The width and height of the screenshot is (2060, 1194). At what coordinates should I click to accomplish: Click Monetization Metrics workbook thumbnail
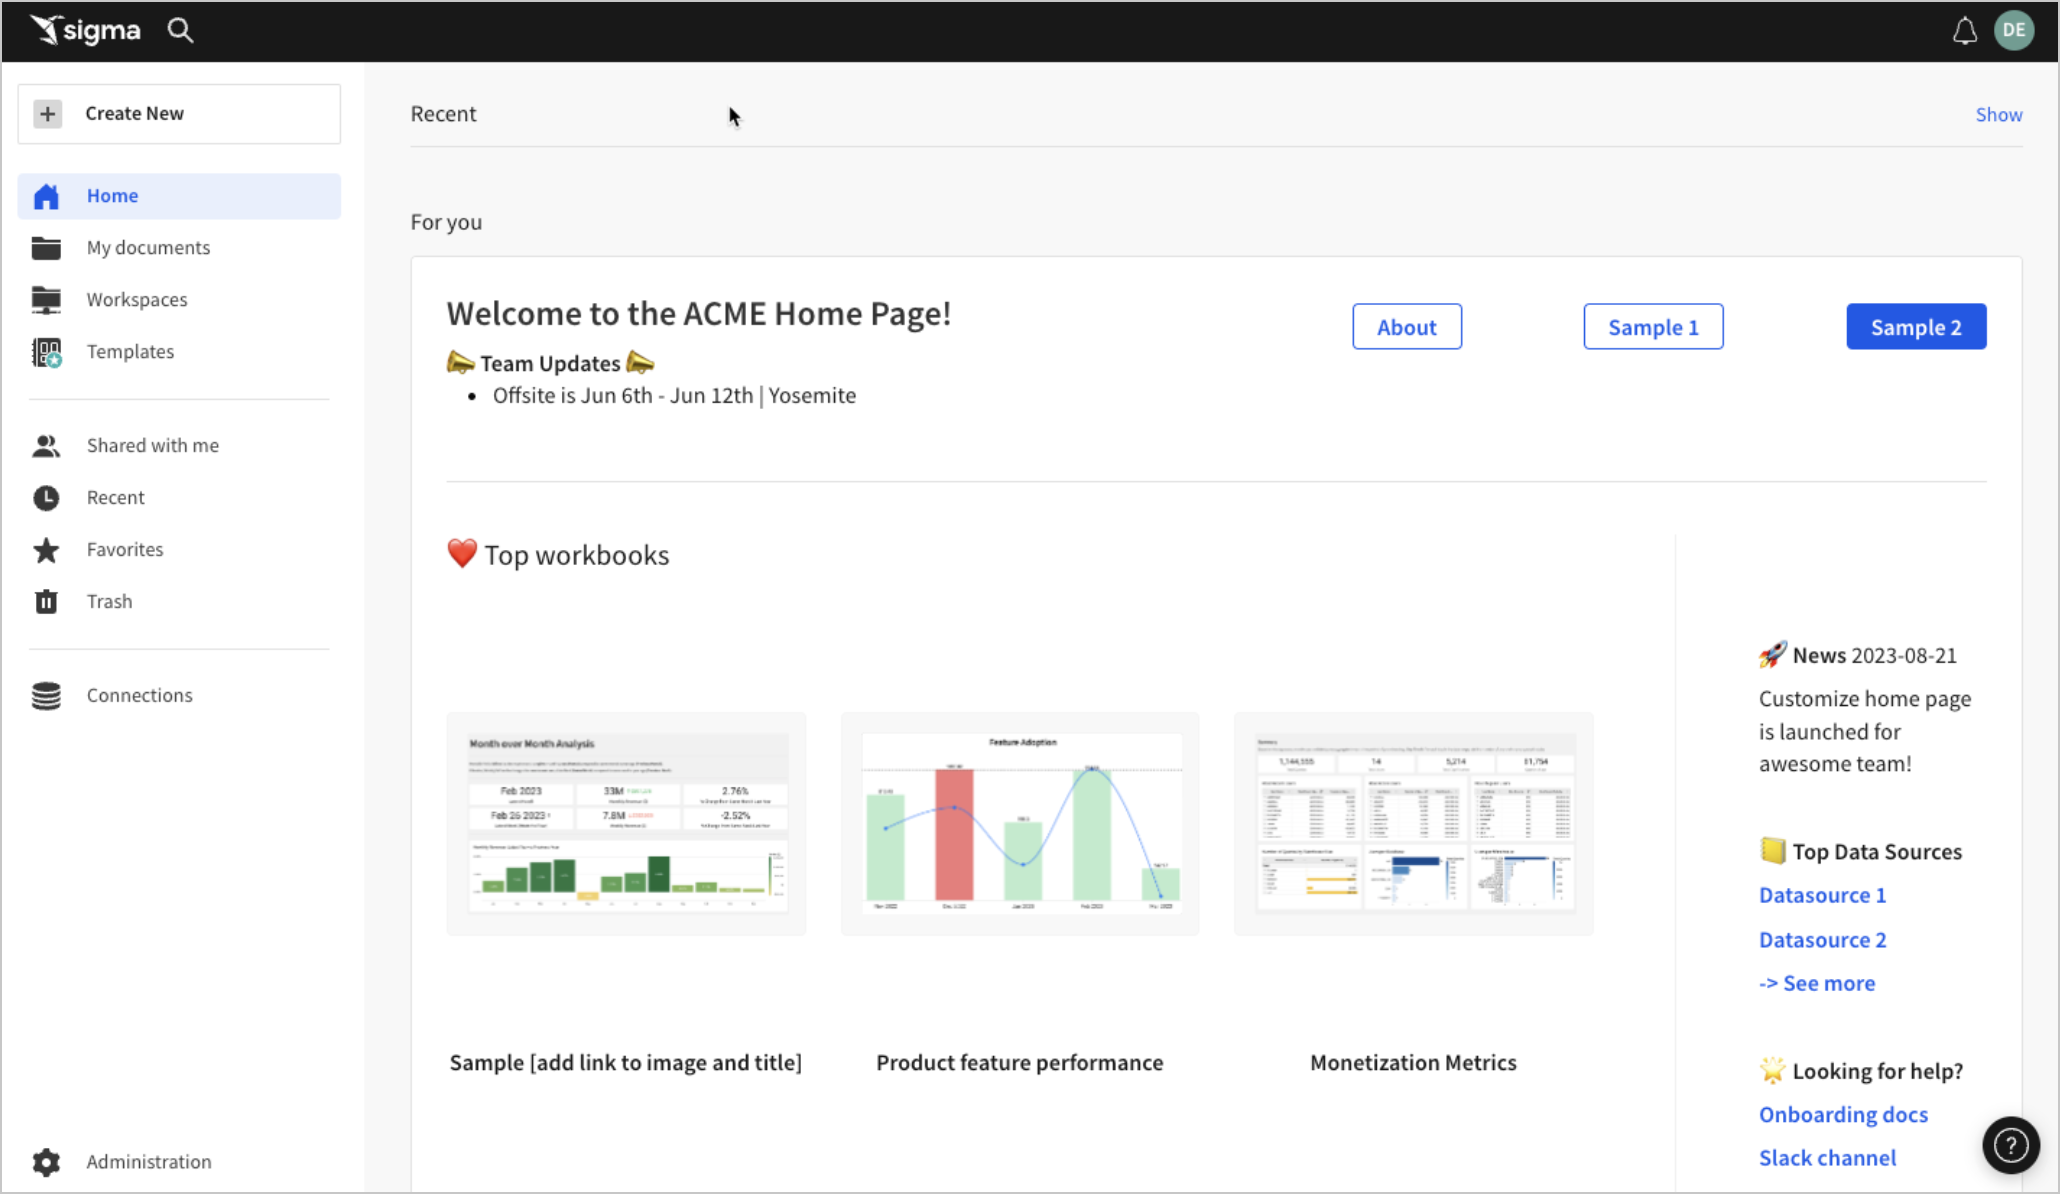(1412, 824)
